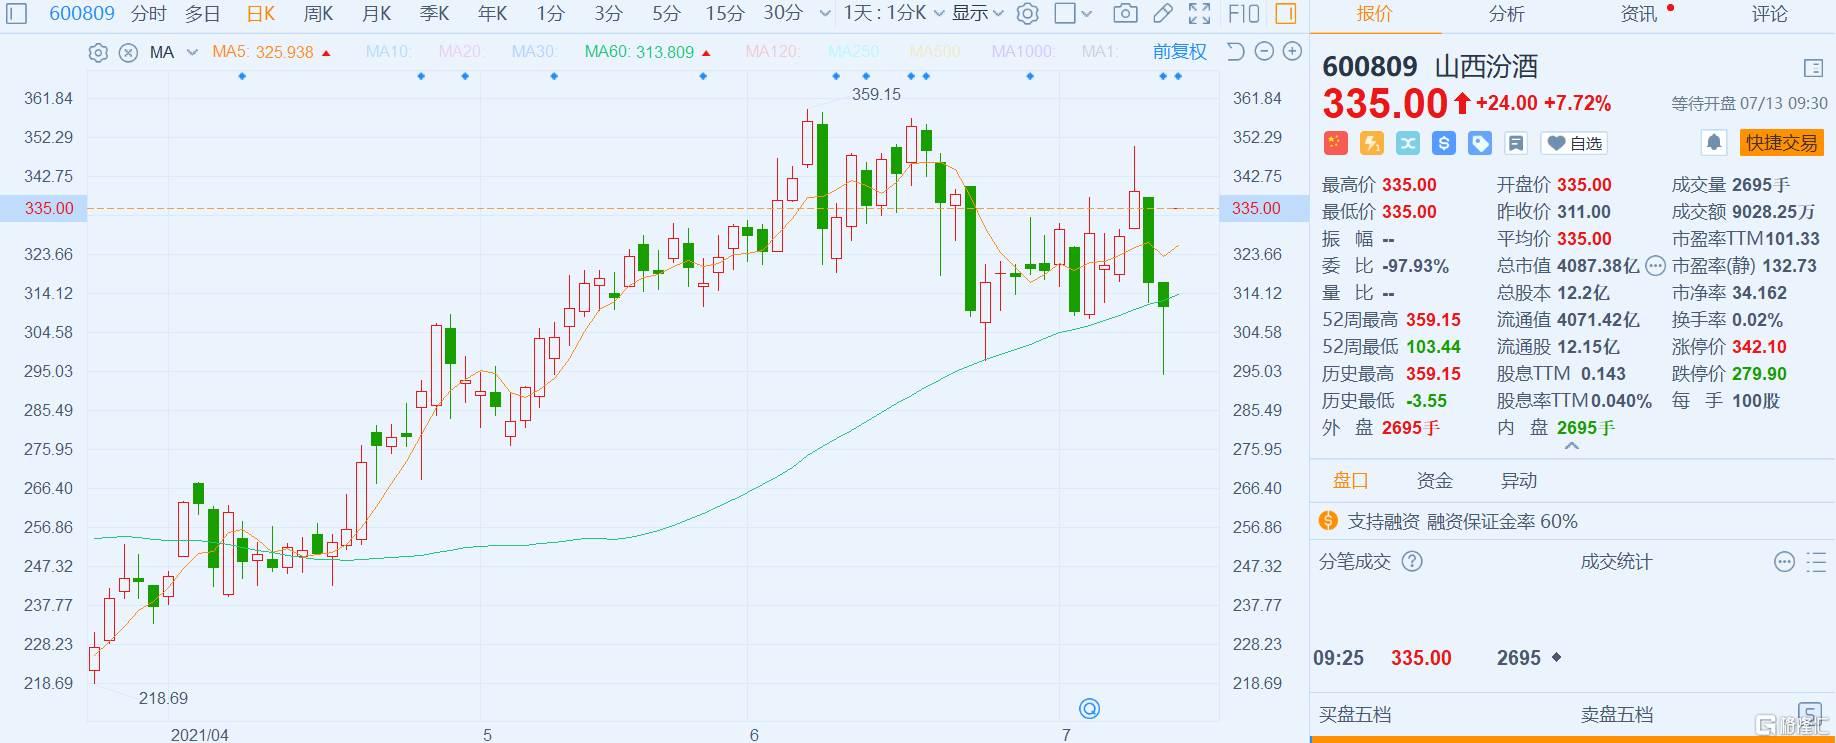Viewport: 1836px width, 743px height.
Task: Toggle the orange right panel layout icon
Action: 1286,14
